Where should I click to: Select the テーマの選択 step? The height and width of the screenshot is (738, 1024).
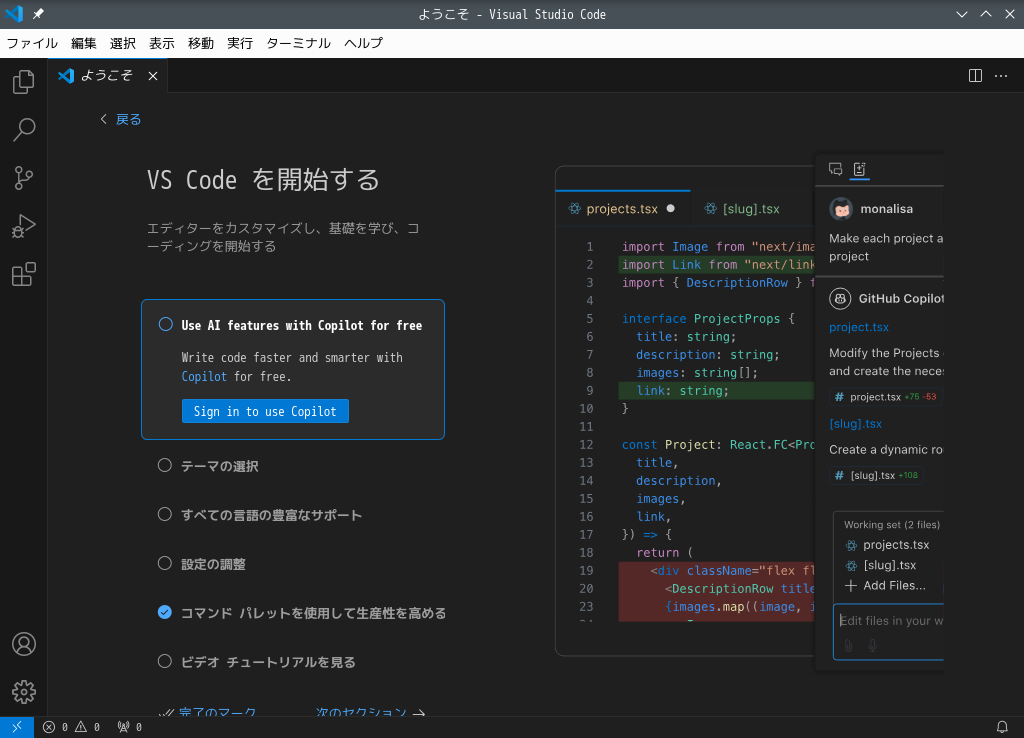[x=220, y=466]
